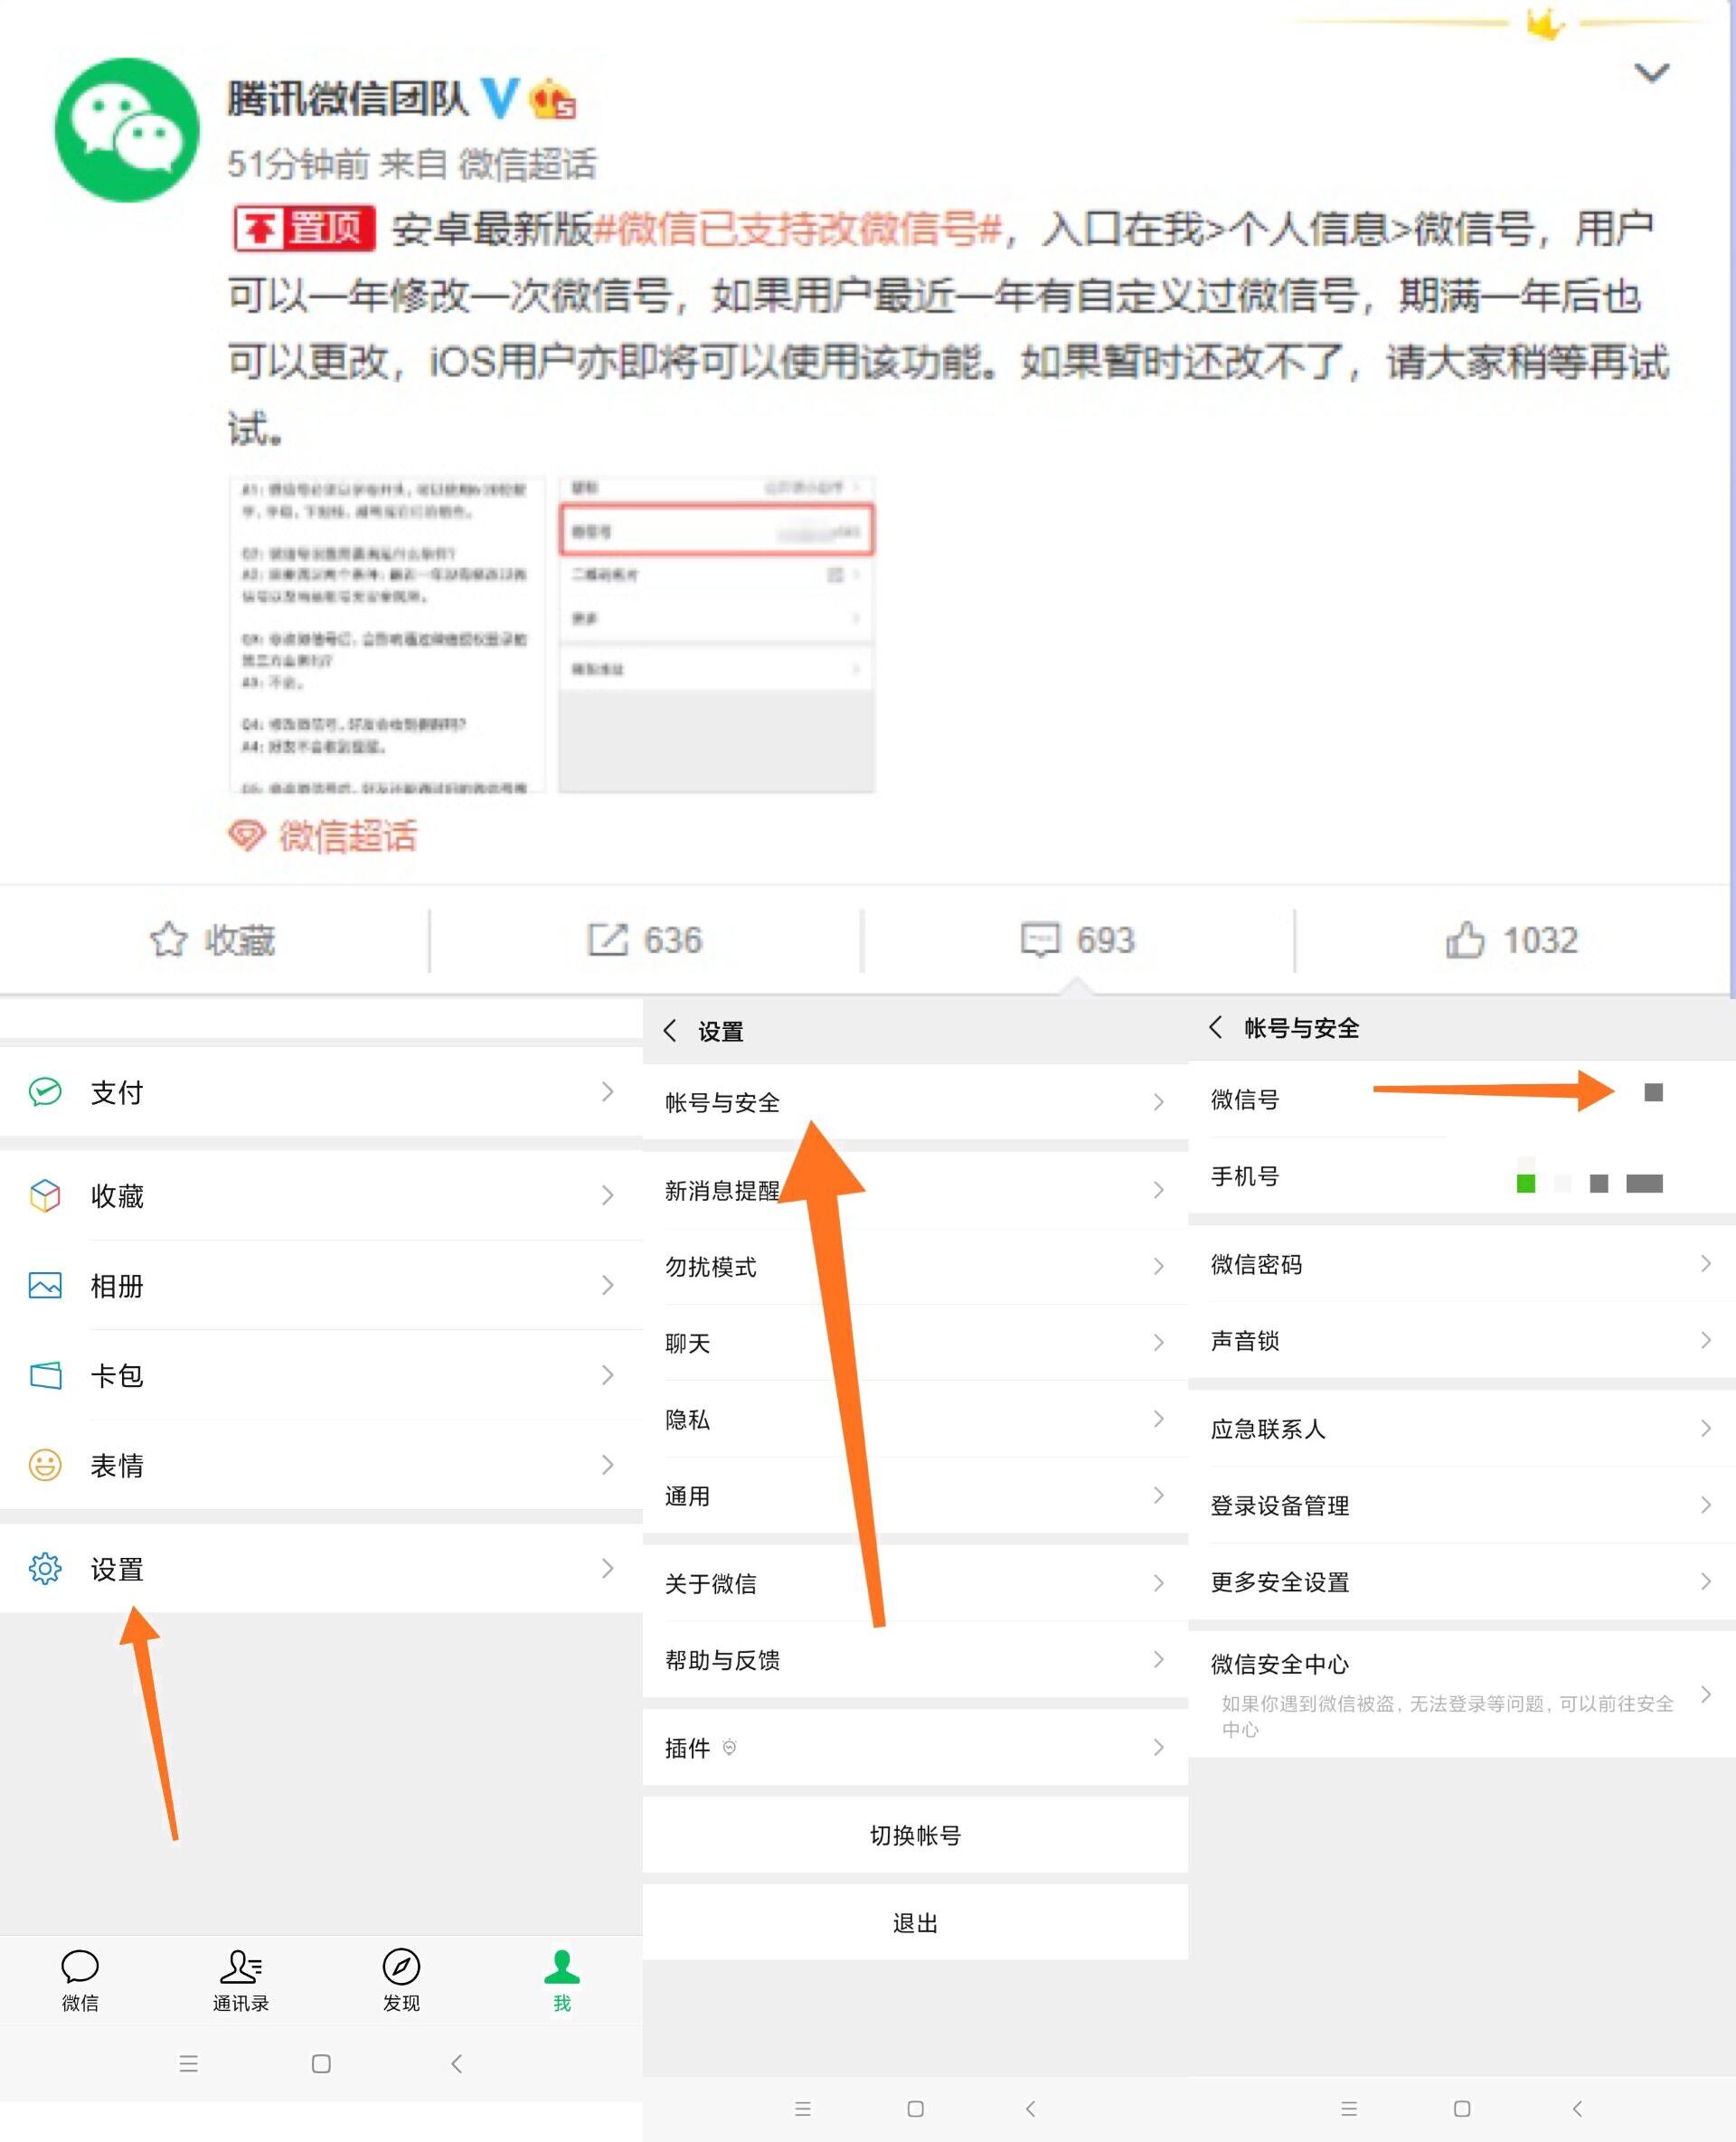Click the 置顶 pinned tag
This screenshot has width=1736, height=2142.
[x=305, y=229]
